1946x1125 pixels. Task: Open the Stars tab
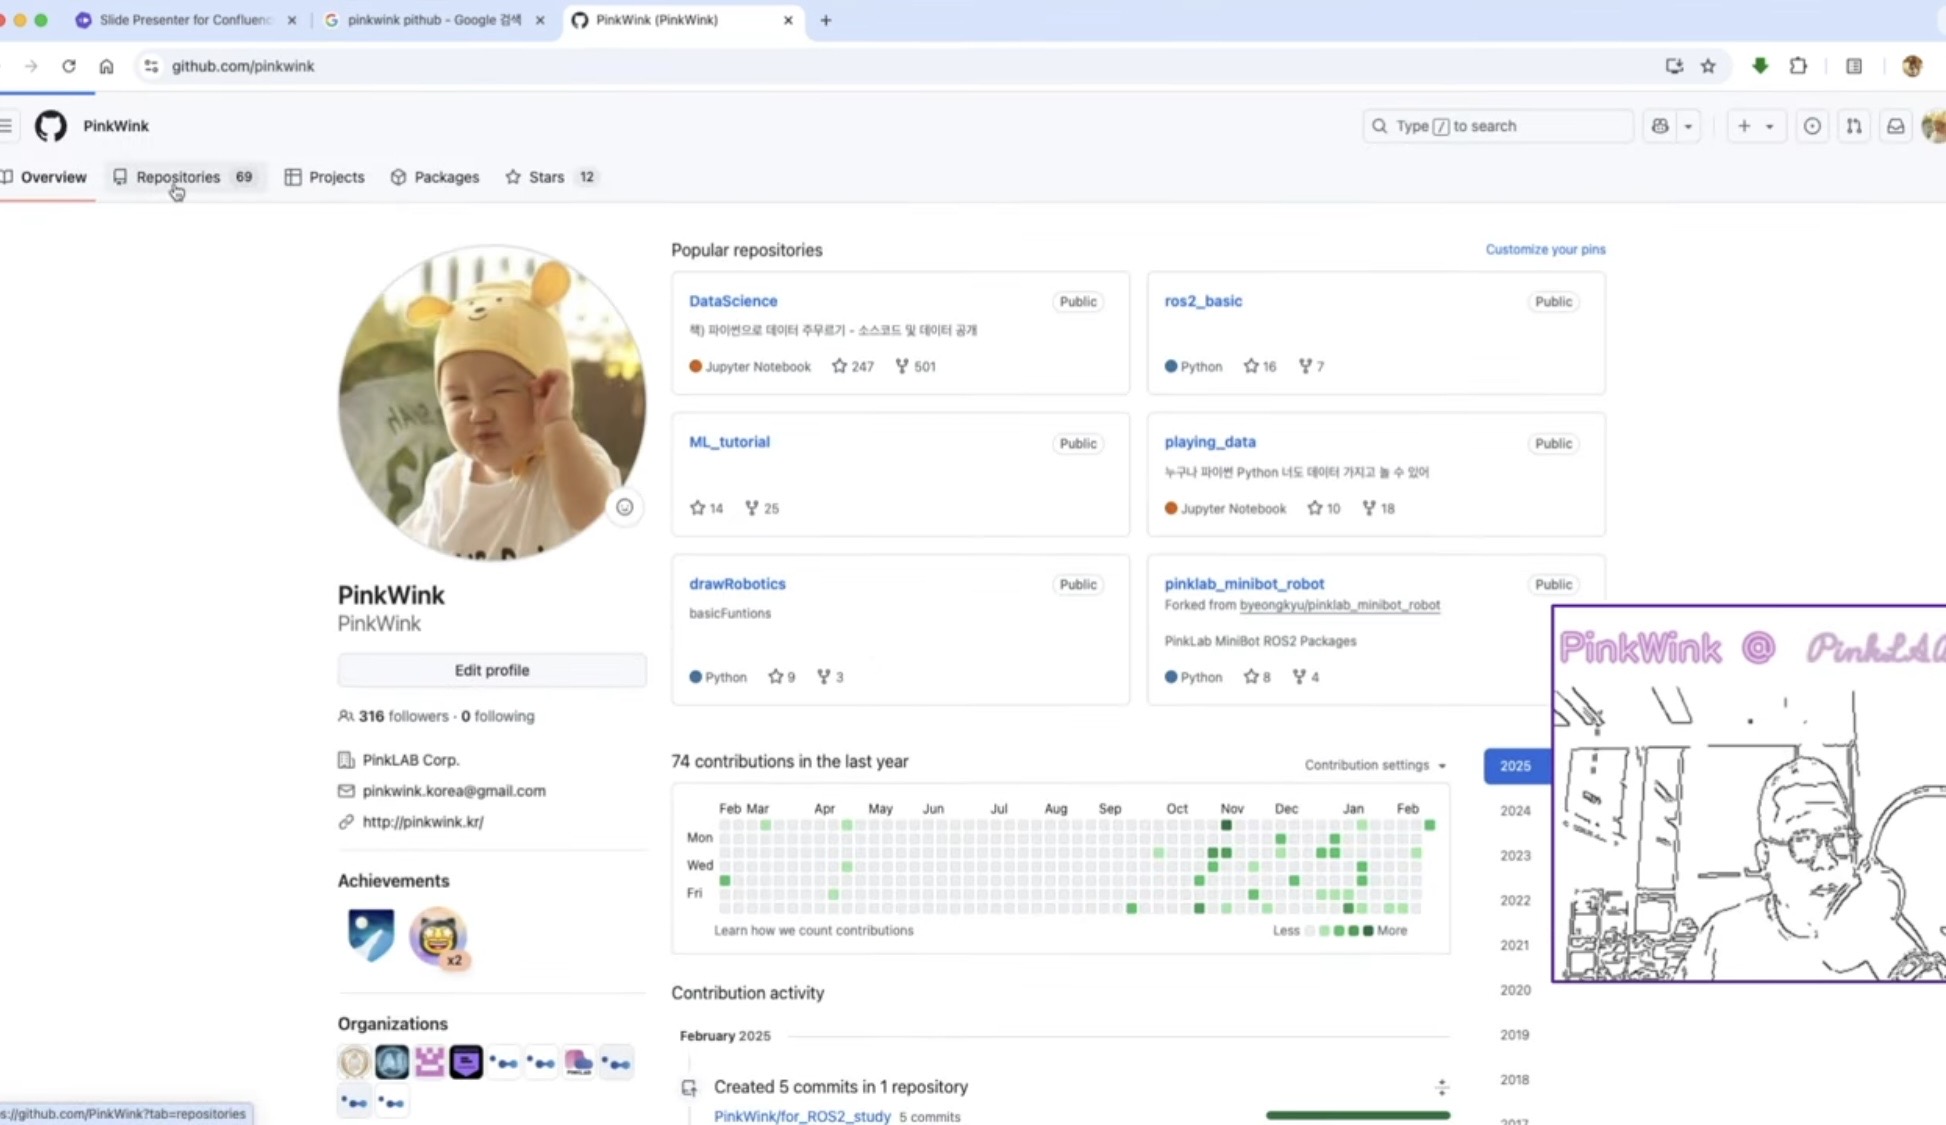tap(546, 177)
